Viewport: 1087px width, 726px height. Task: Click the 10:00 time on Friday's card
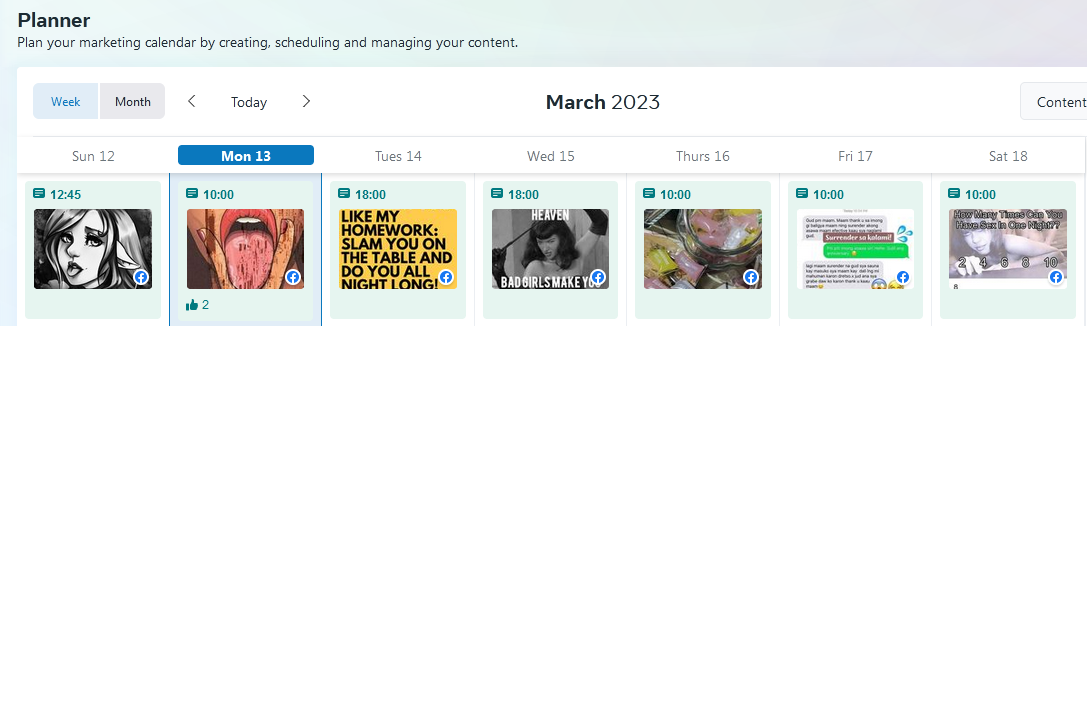828,195
